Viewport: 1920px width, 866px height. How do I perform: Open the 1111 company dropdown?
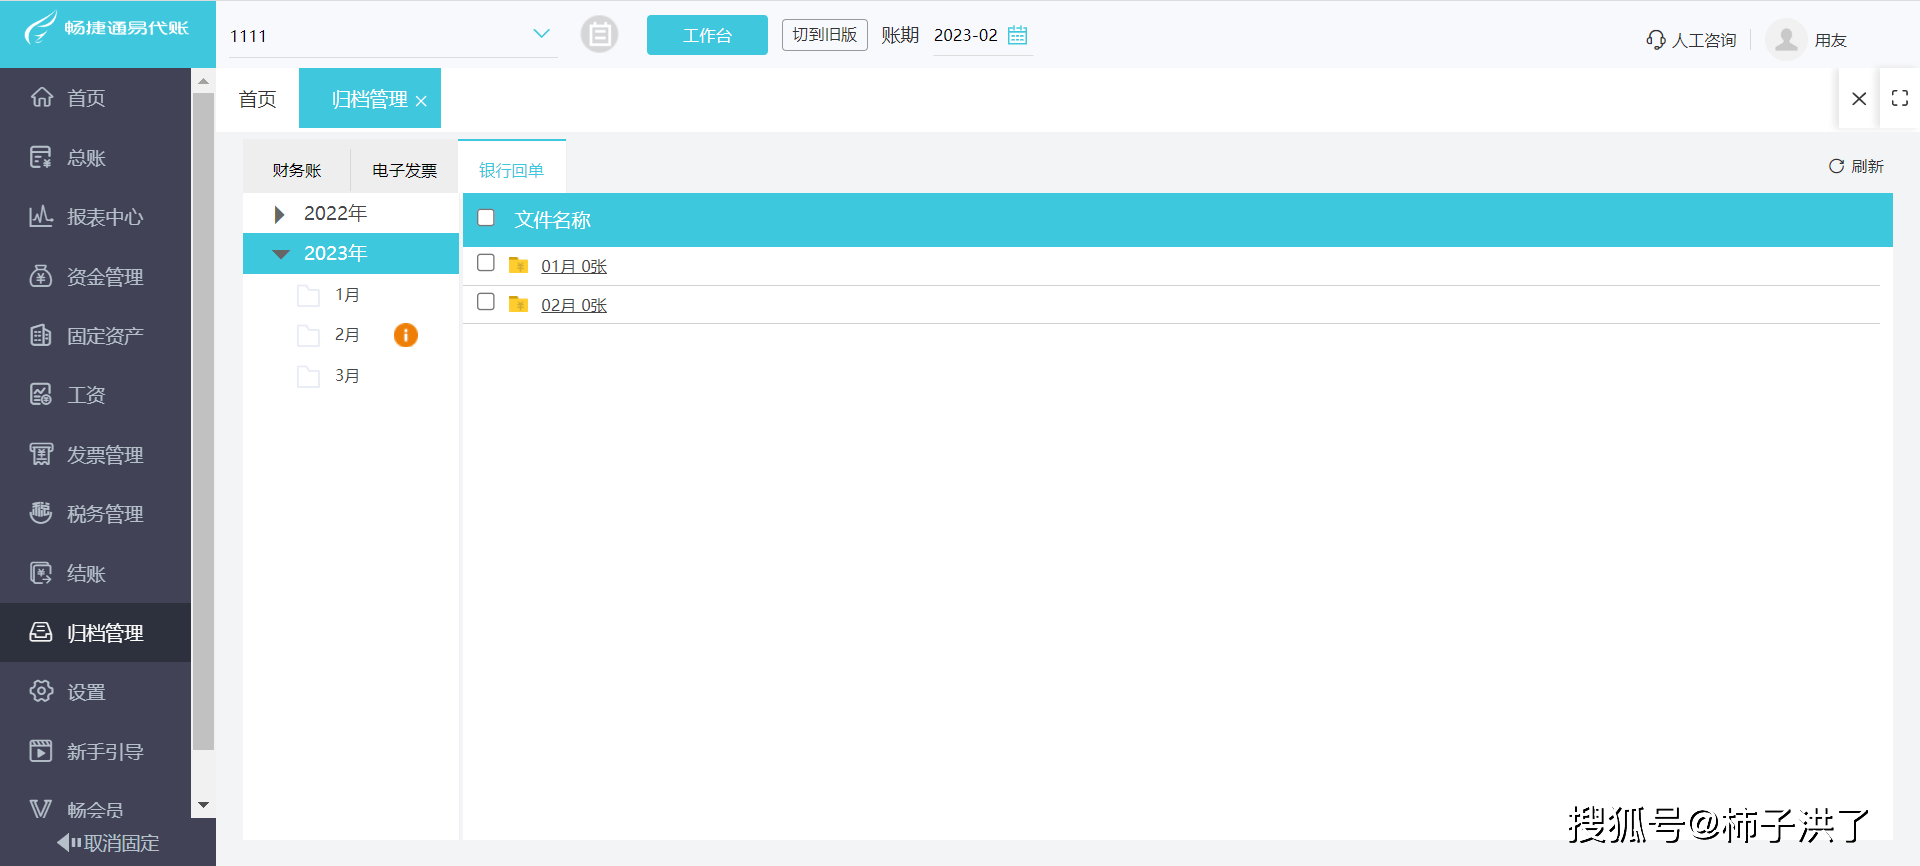[x=541, y=34]
